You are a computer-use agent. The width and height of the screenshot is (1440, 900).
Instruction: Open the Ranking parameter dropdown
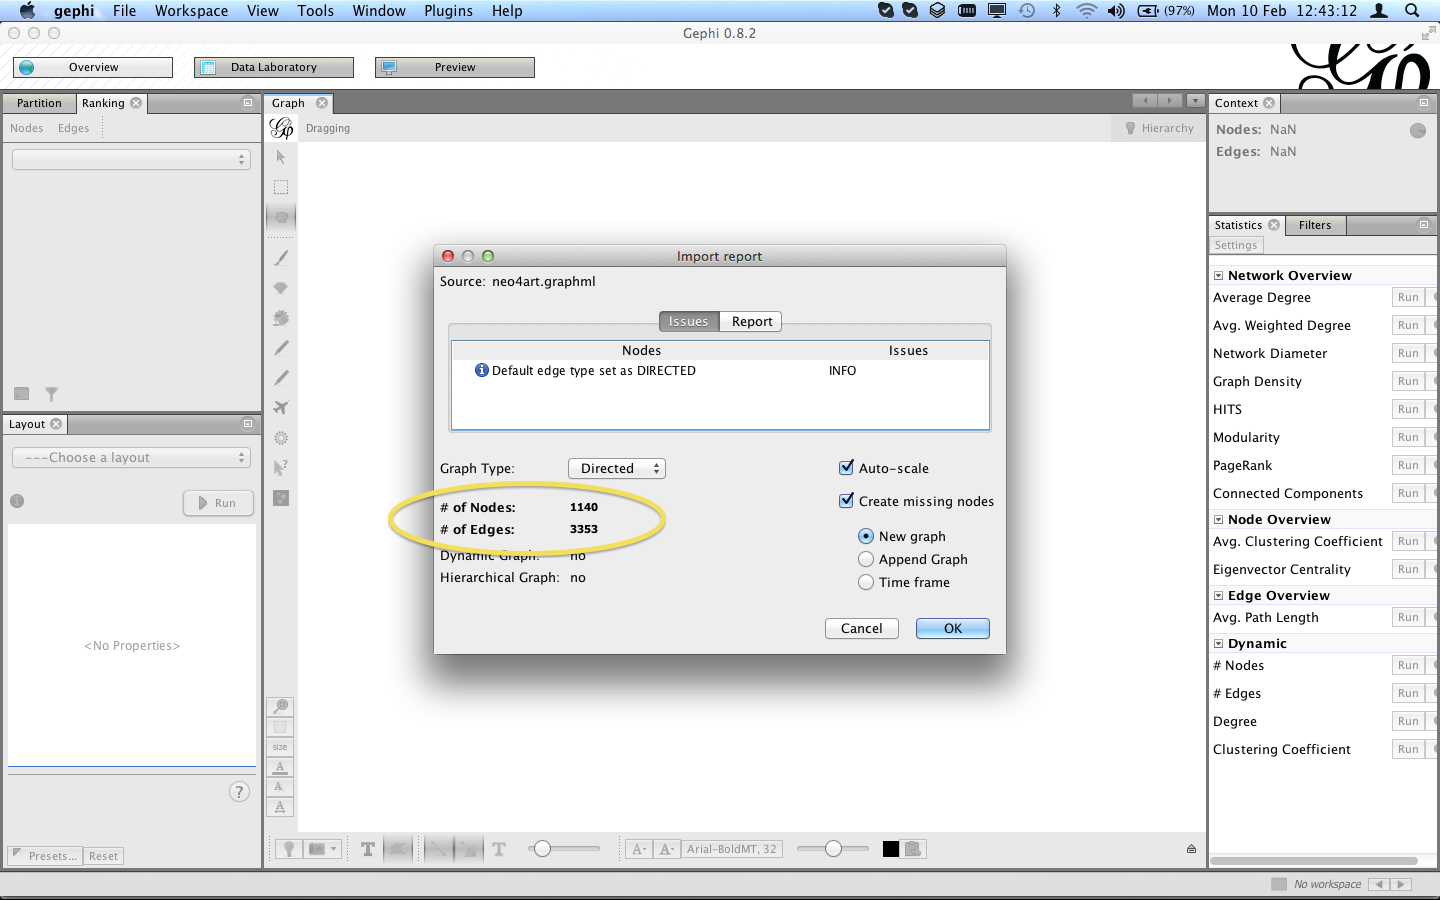(131, 159)
